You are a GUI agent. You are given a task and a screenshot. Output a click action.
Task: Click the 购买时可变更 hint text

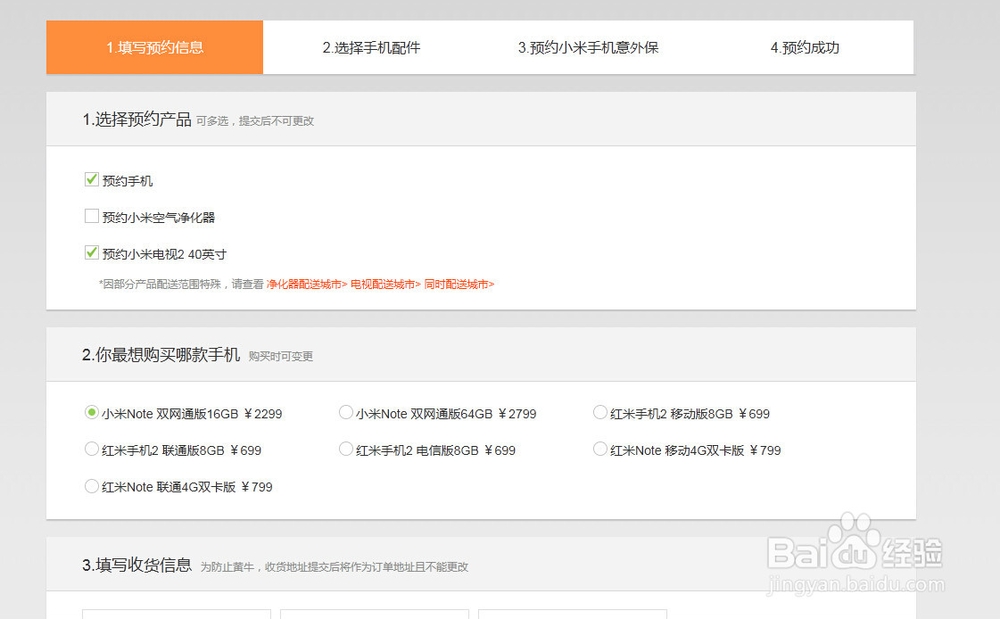tap(281, 356)
